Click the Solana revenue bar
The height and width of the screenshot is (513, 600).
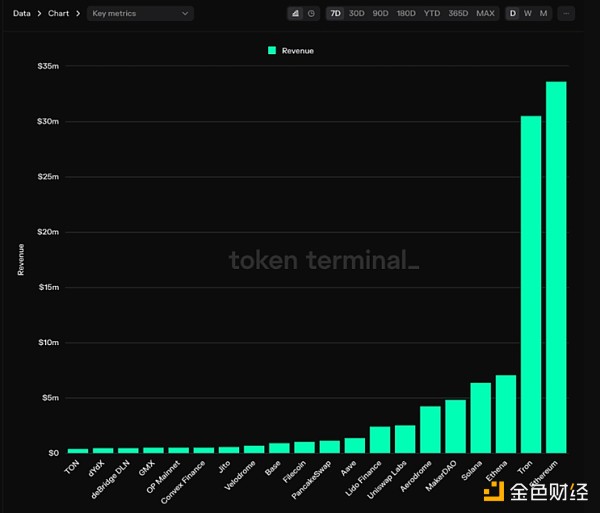tap(481, 417)
